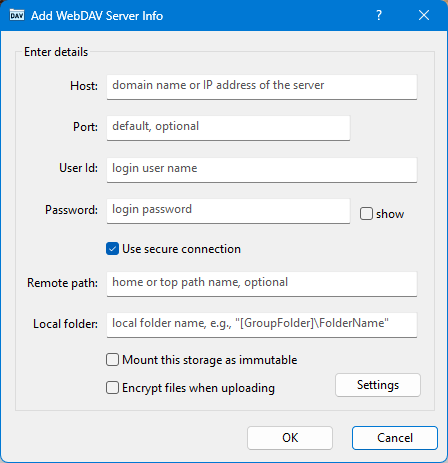Open the encryption Settings button

pyautogui.click(x=378, y=385)
